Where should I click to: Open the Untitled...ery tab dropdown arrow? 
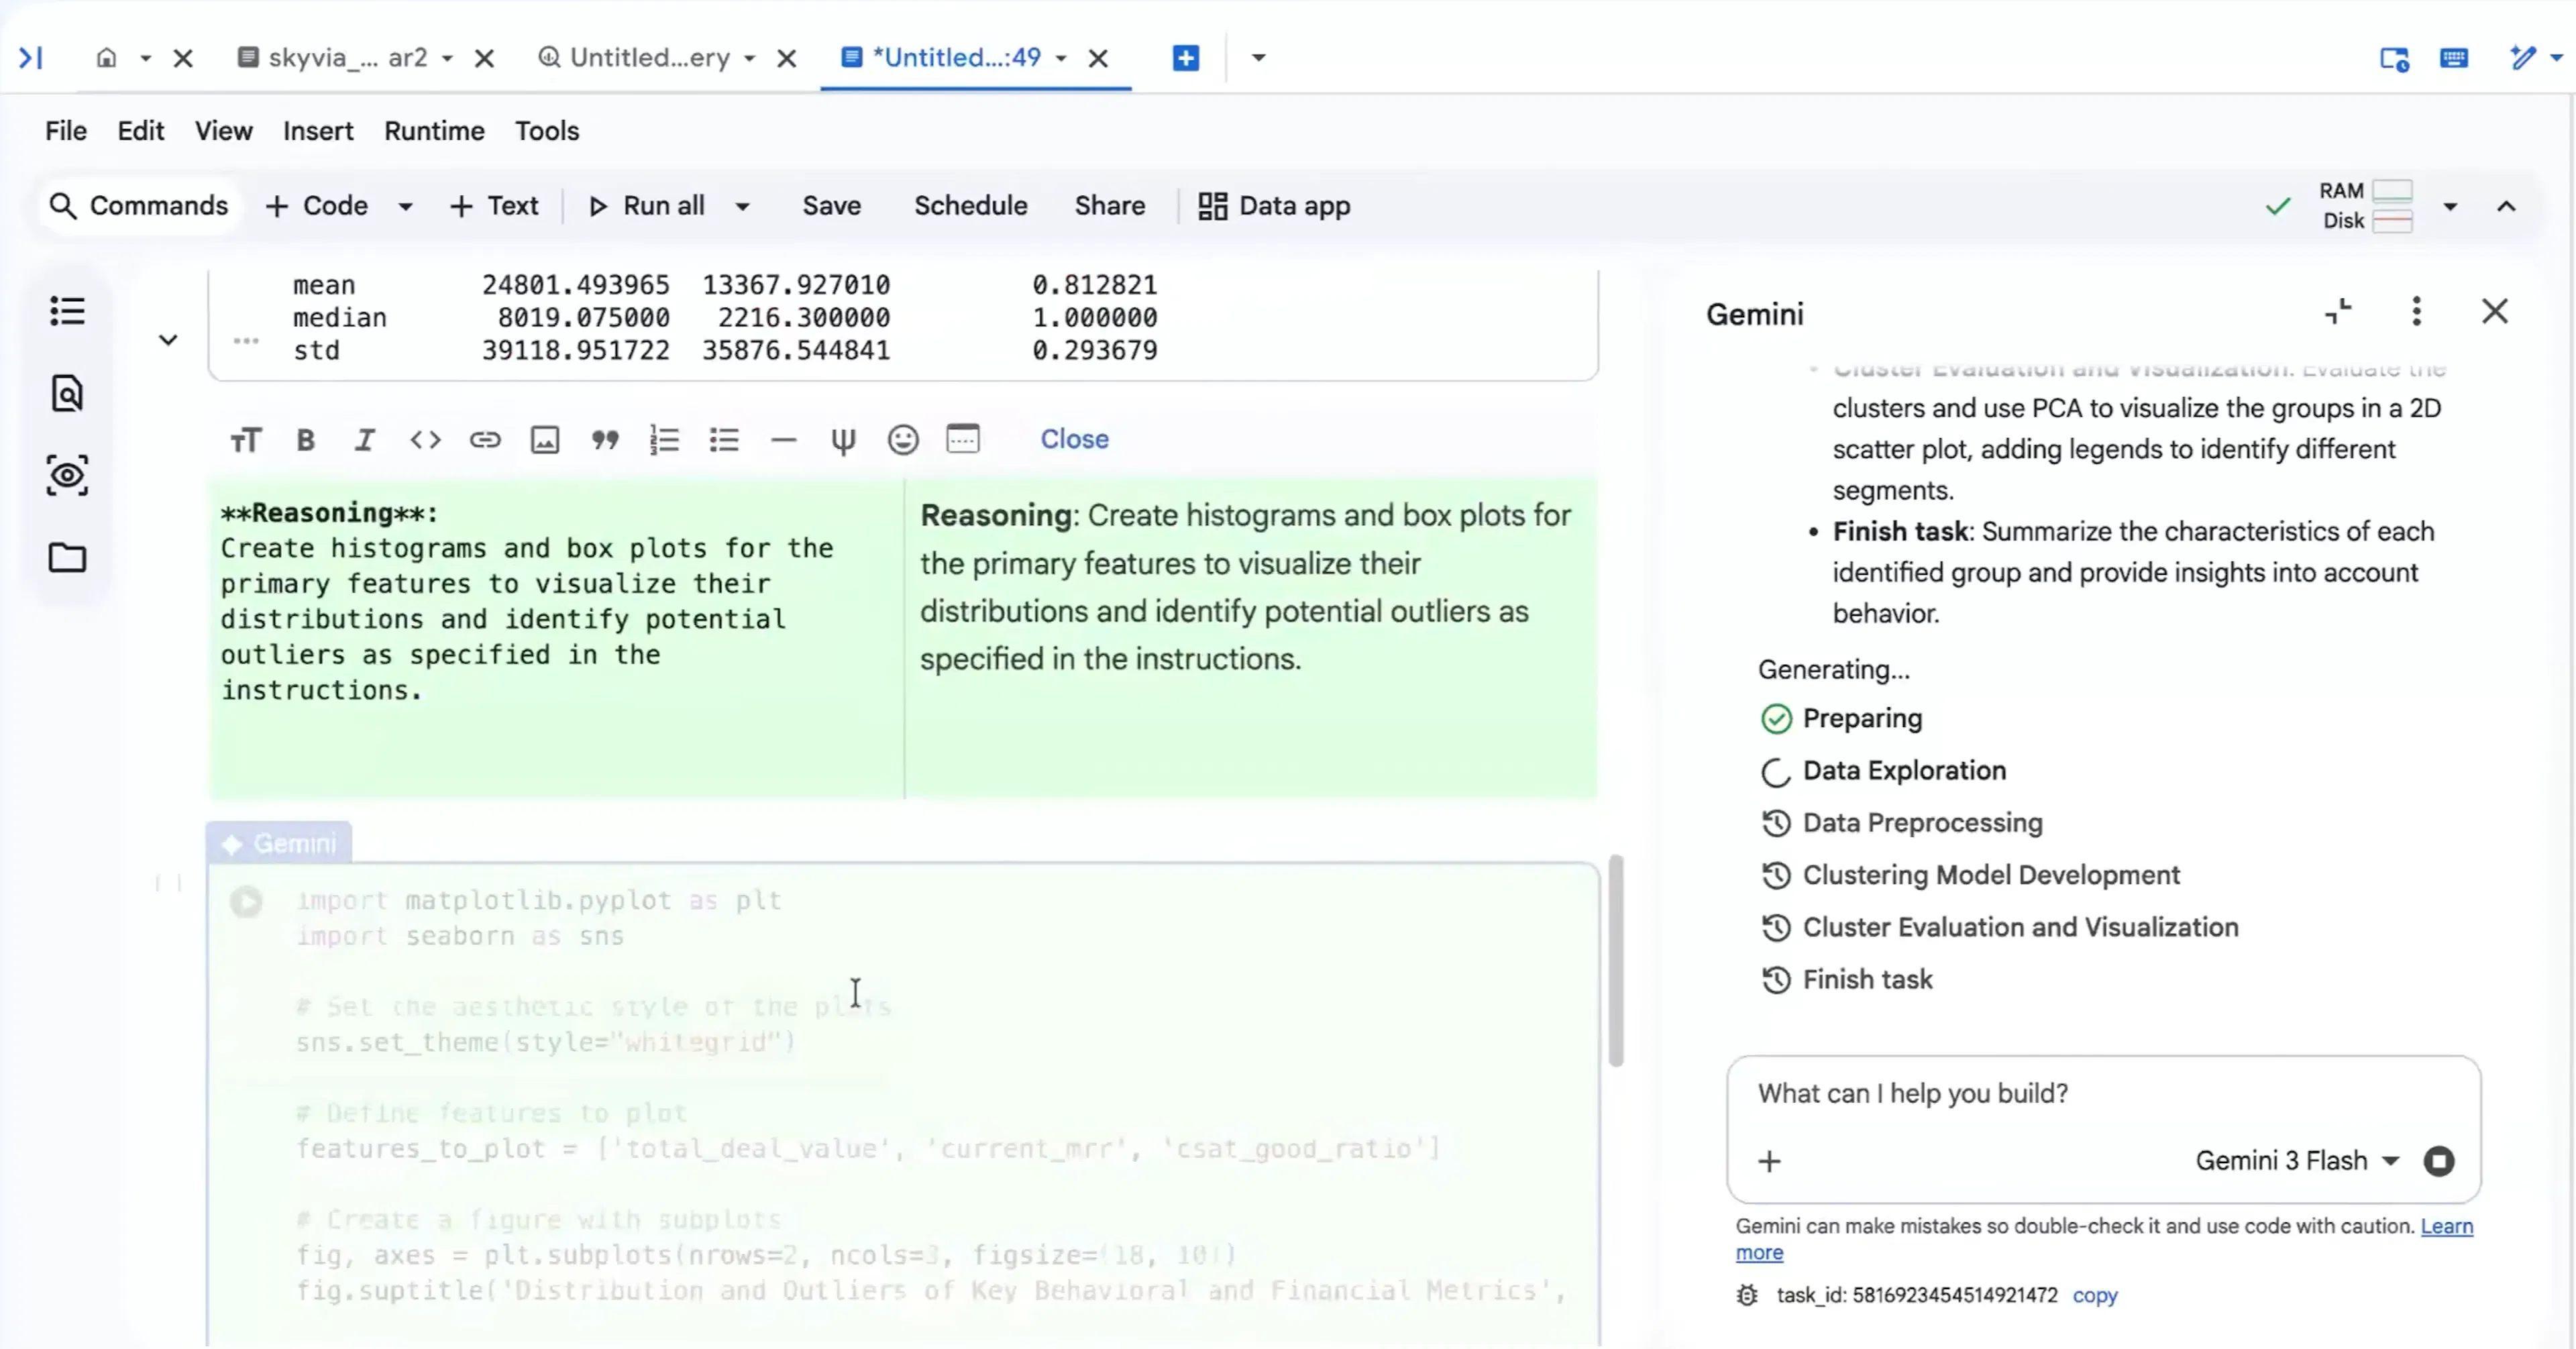[749, 59]
